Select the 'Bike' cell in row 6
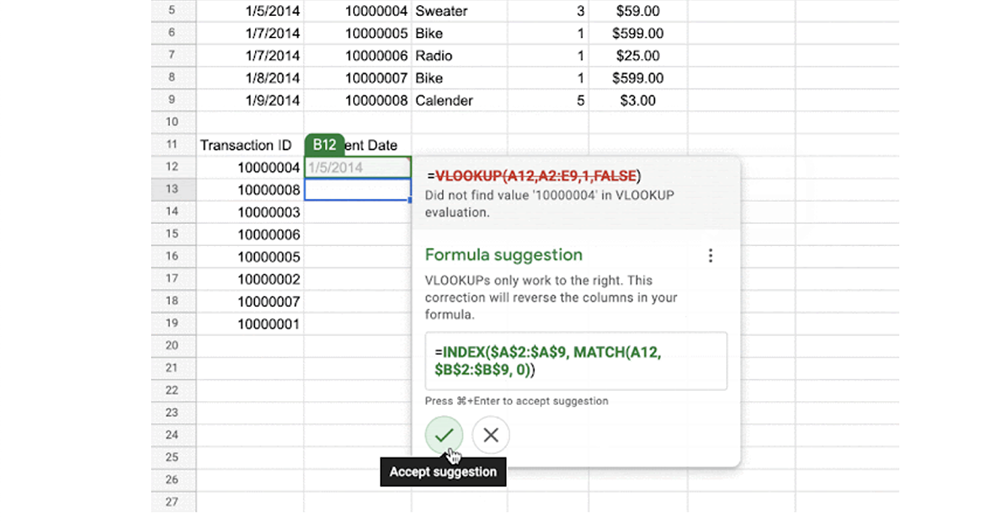 (459, 33)
